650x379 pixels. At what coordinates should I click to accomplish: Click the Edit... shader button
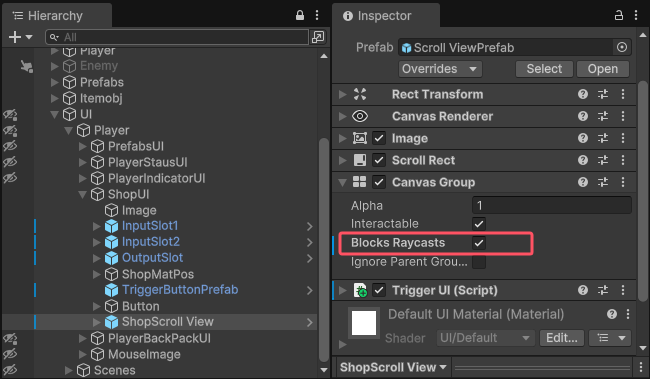point(562,338)
